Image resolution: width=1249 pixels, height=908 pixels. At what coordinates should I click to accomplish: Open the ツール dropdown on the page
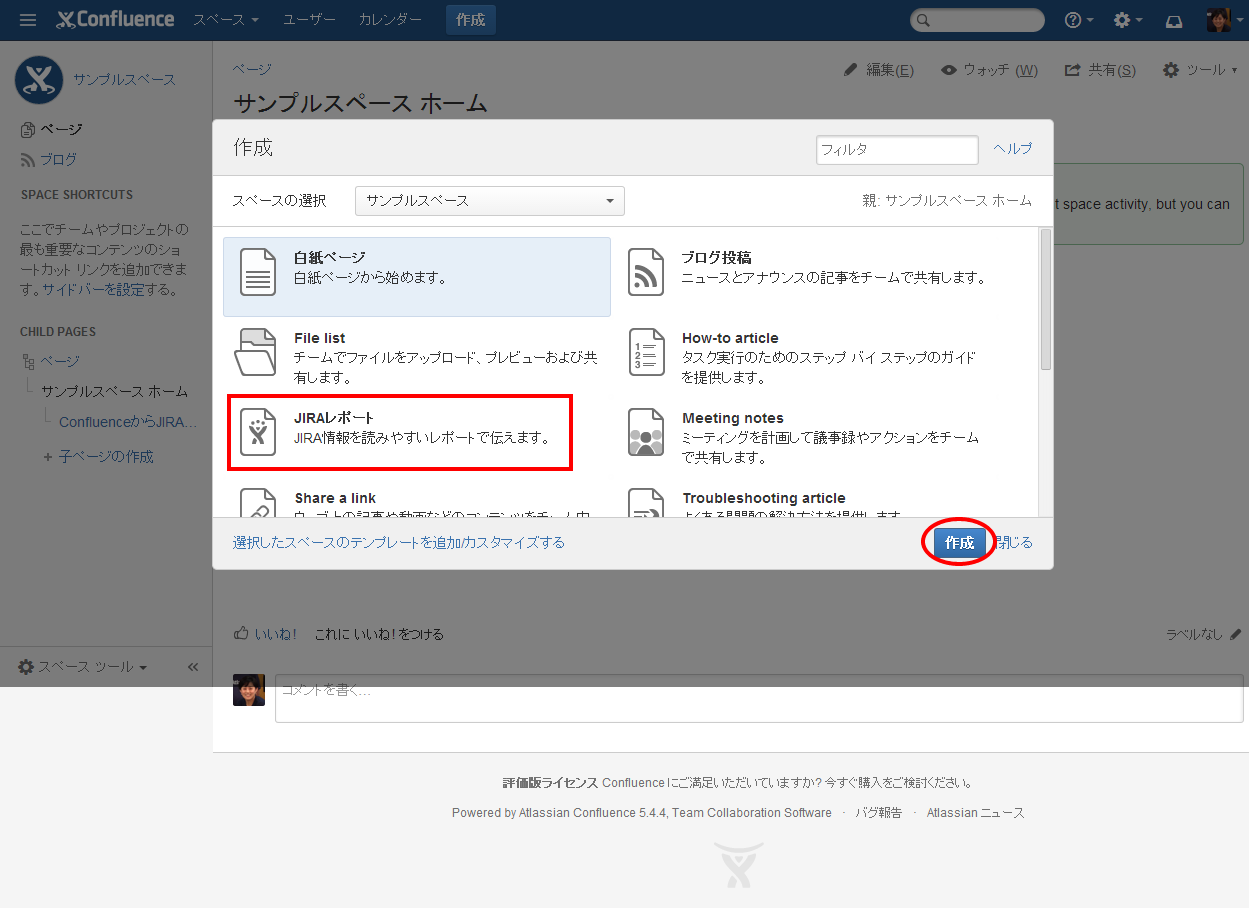pos(1200,70)
